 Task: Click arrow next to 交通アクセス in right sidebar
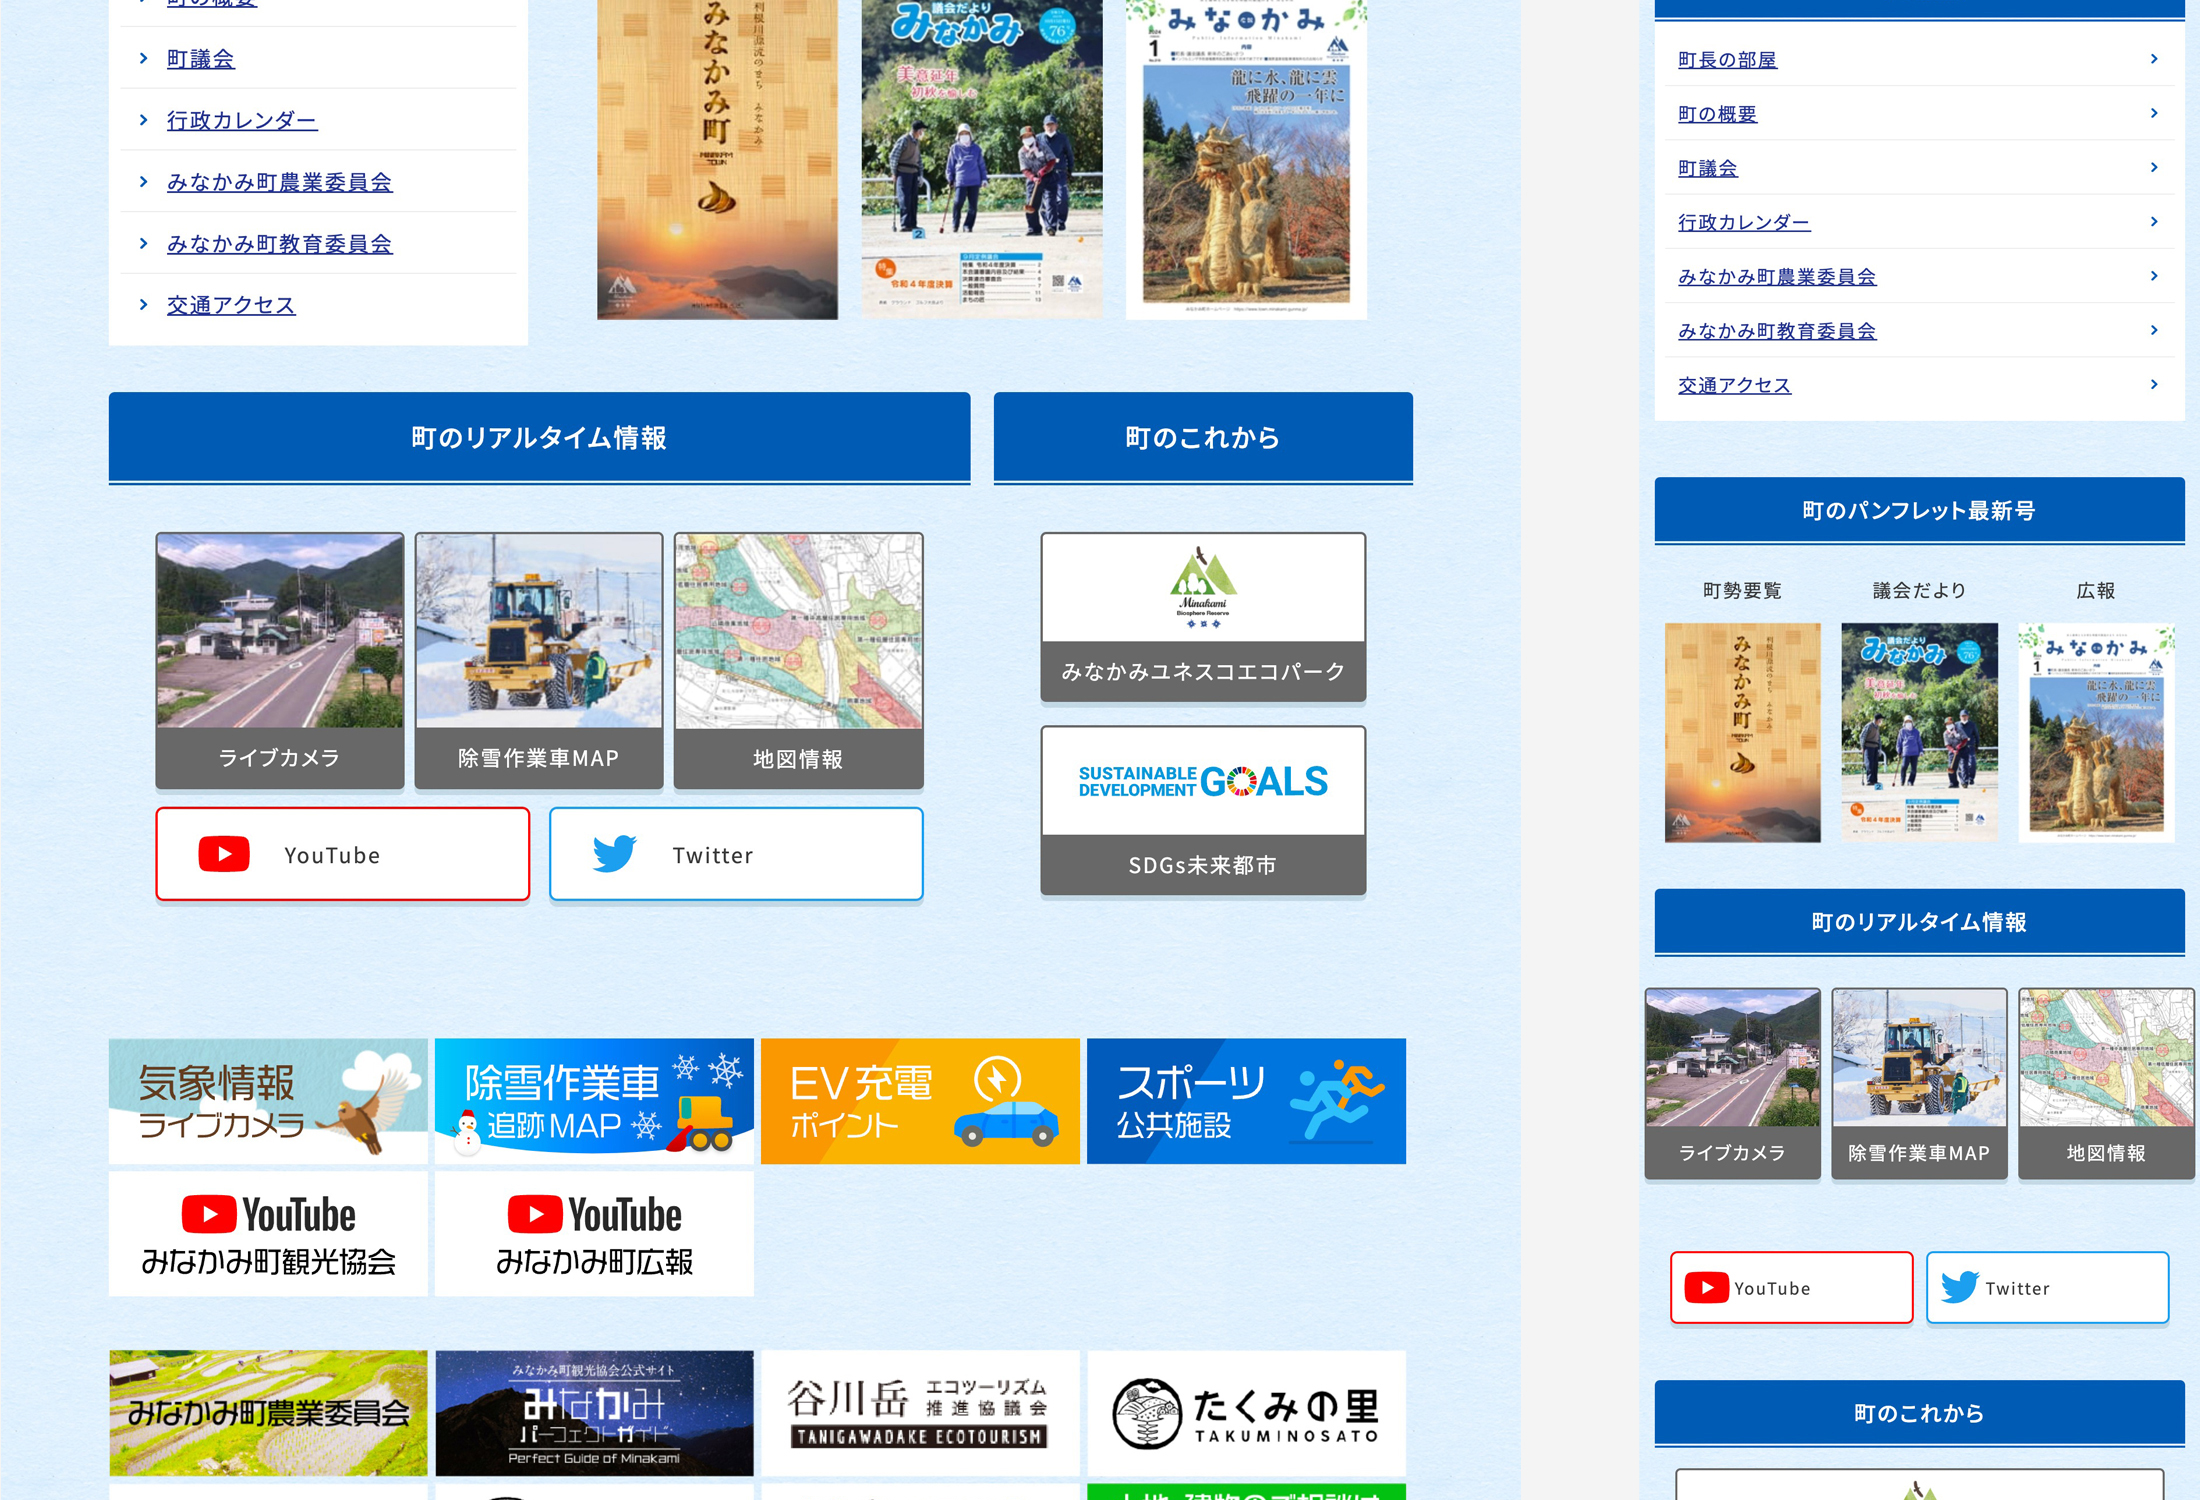2154,385
